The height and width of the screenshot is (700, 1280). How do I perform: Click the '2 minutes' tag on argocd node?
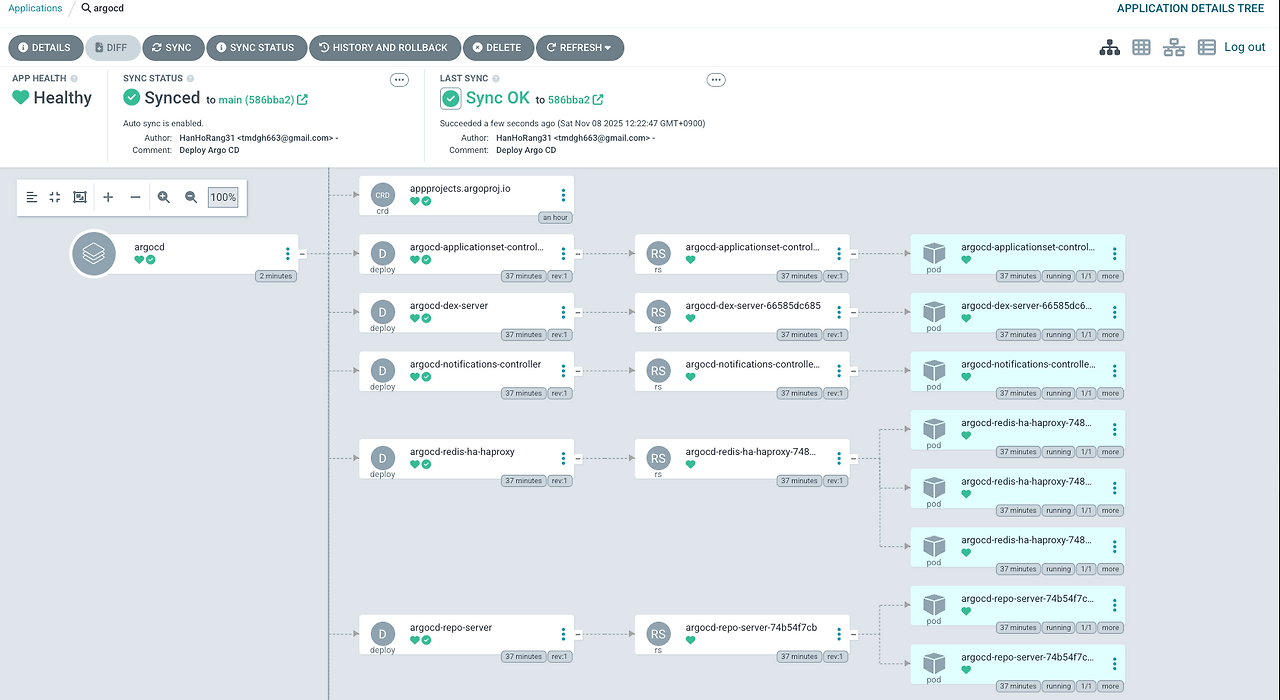276,276
